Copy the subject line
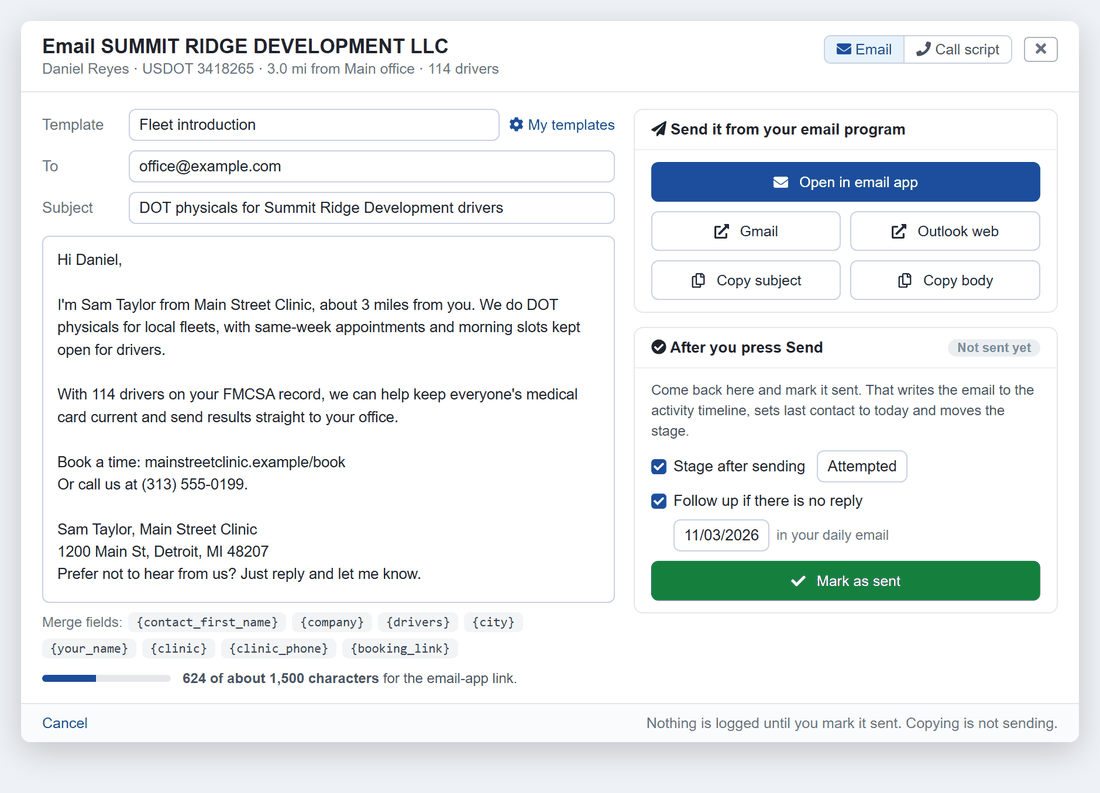This screenshot has width=1100, height=793. pyautogui.click(x=745, y=280)
